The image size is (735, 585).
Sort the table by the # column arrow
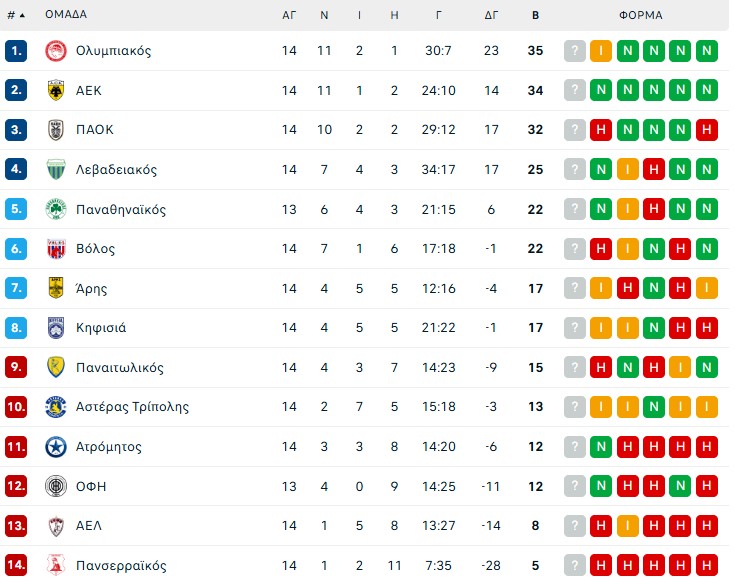tap(22, 16)
